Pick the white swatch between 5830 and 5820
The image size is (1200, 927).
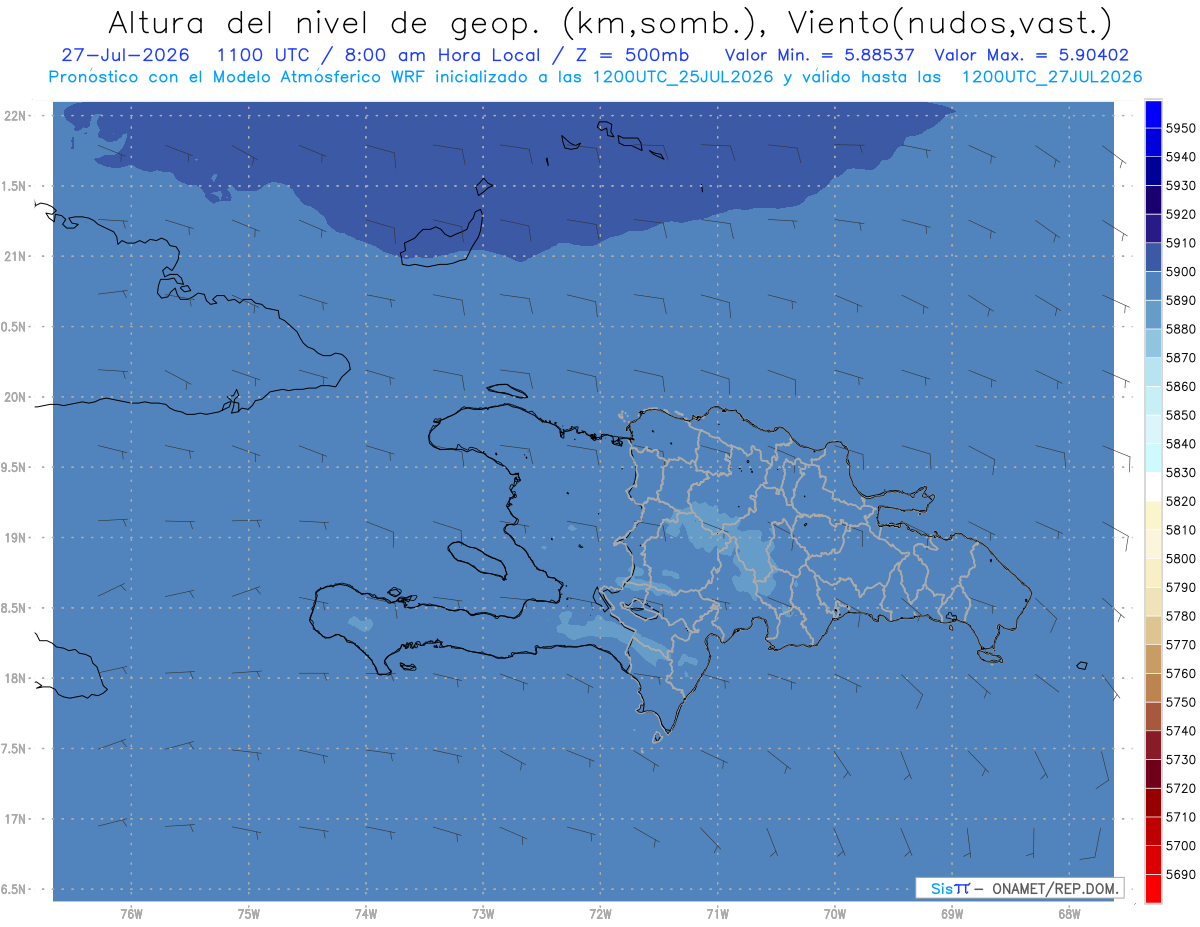1152,486
